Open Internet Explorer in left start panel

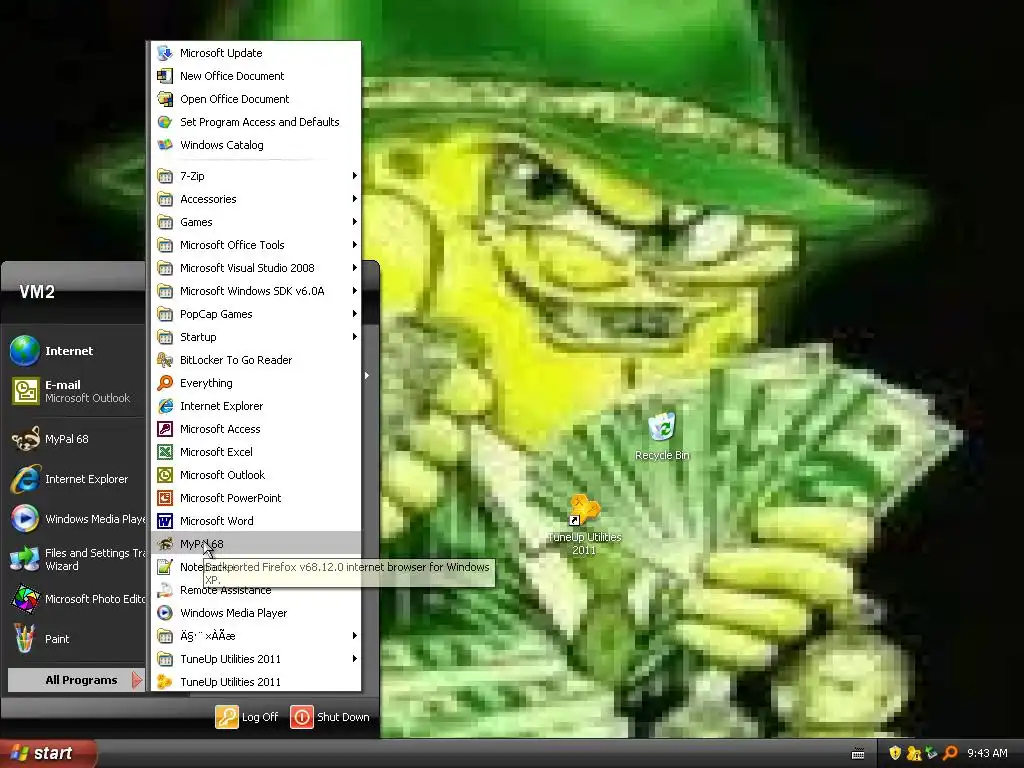pos(76,479)
